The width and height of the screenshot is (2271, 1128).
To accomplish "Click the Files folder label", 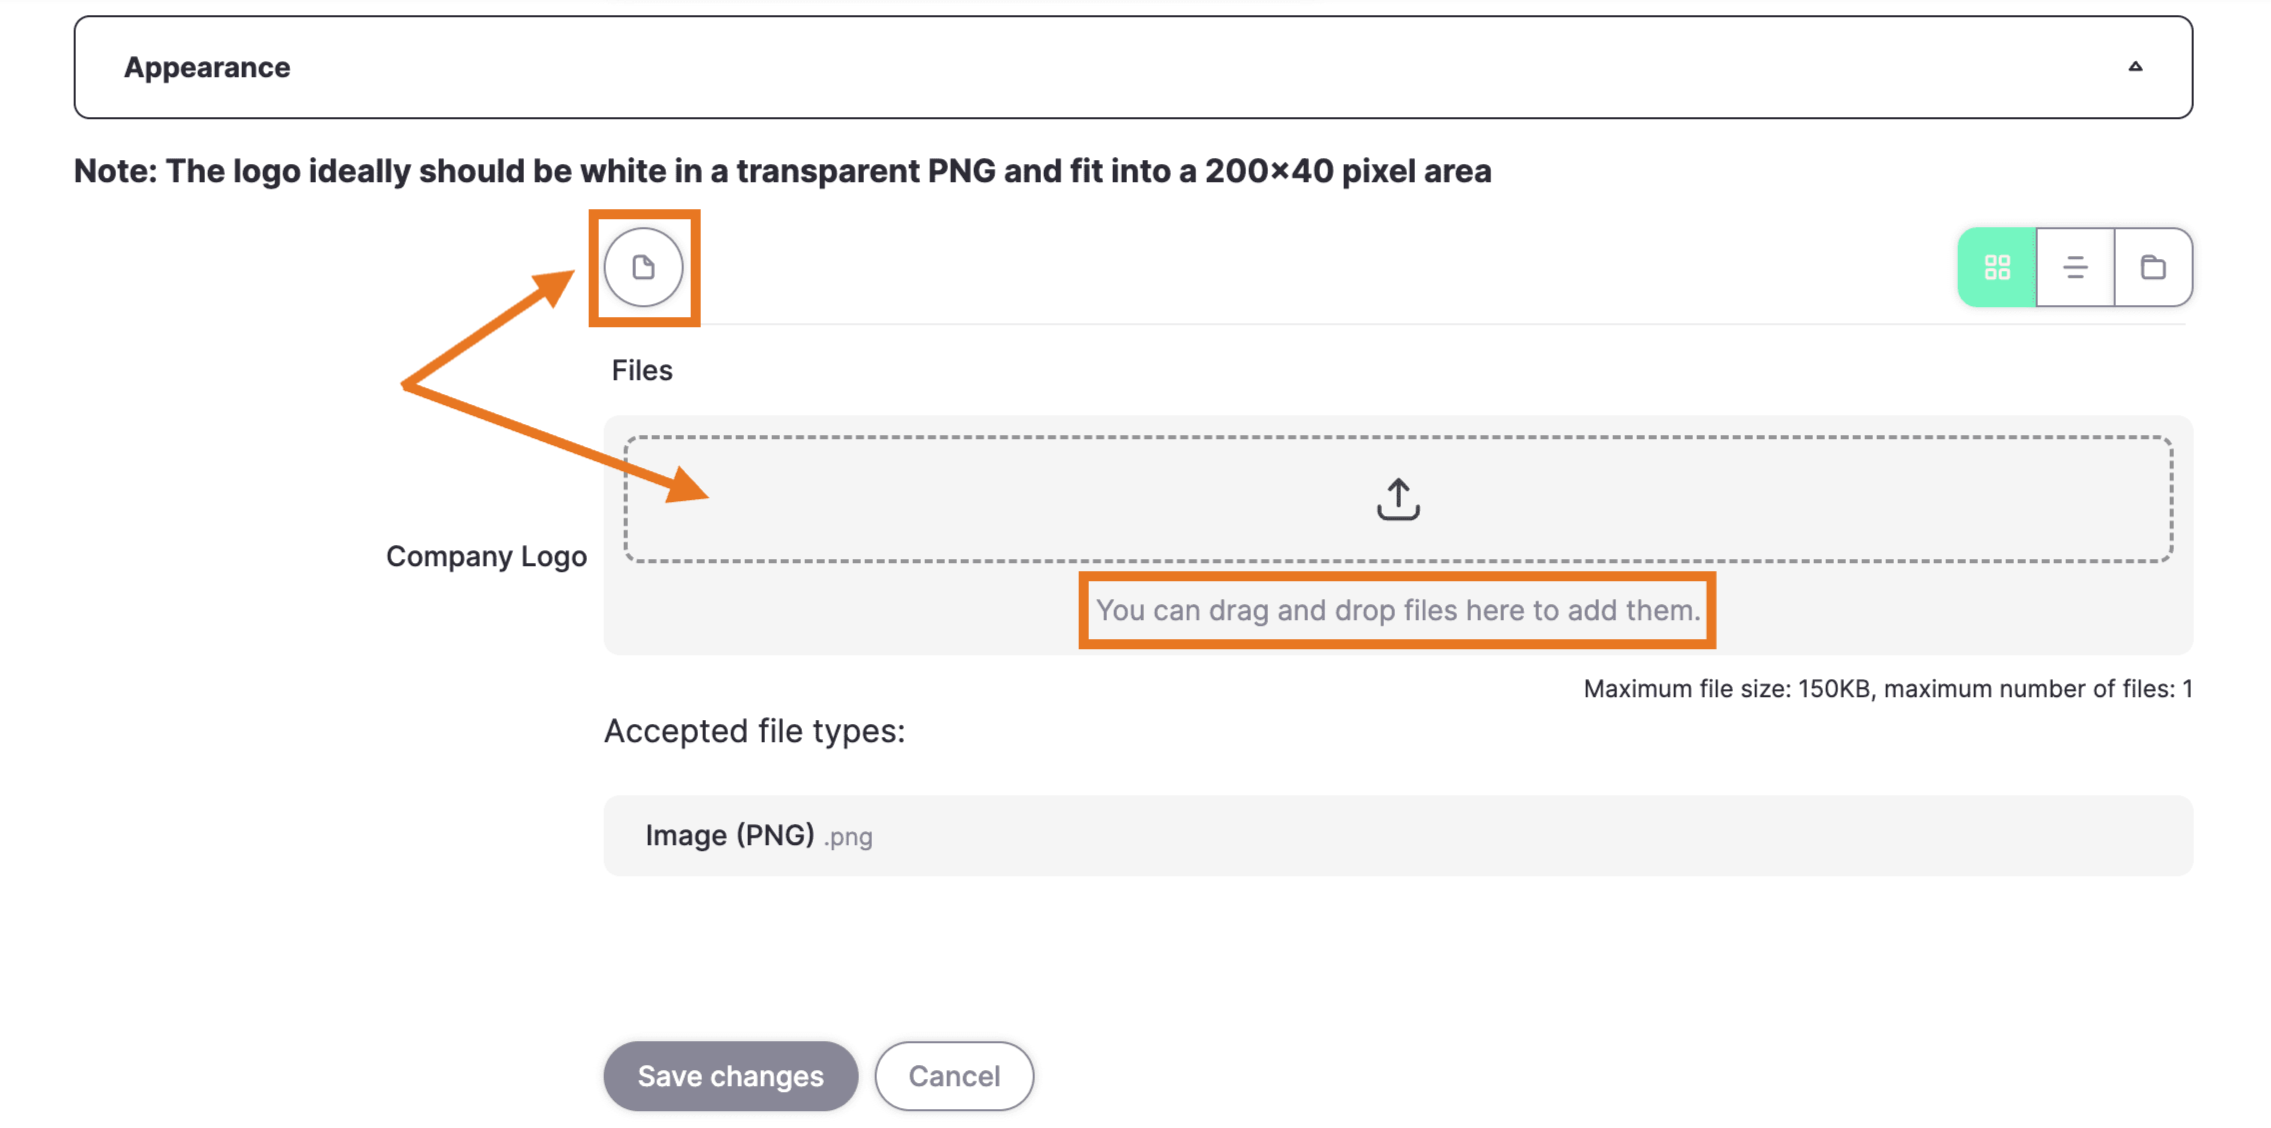I will 642,371.
